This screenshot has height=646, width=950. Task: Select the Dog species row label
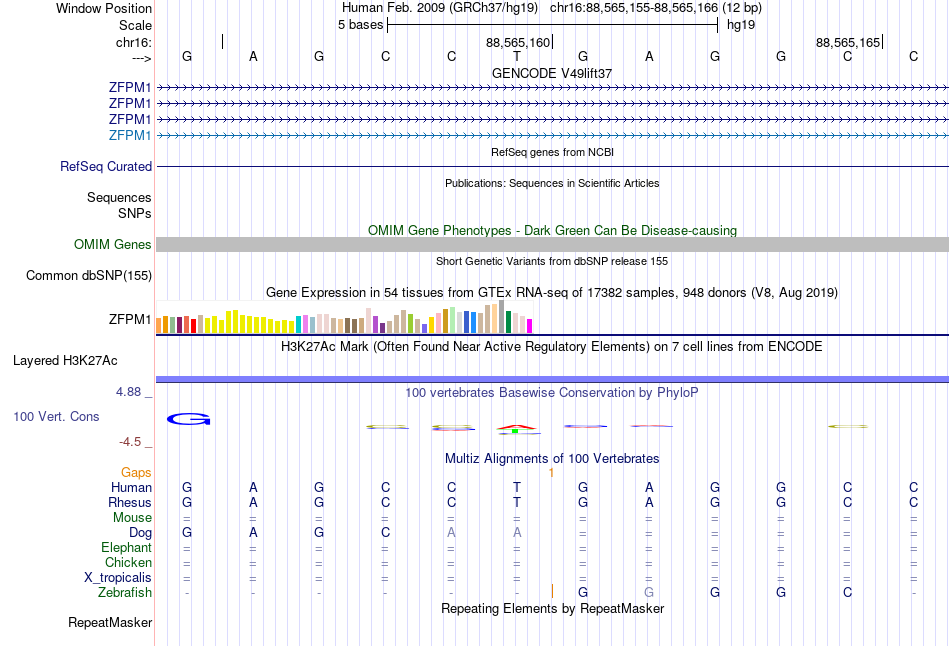click(140, 532)
